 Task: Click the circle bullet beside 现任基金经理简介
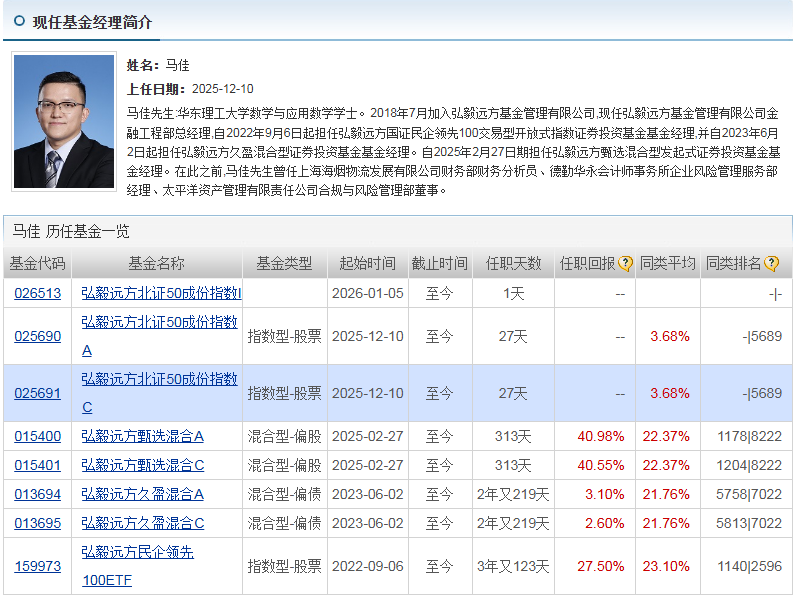[19, 21]
